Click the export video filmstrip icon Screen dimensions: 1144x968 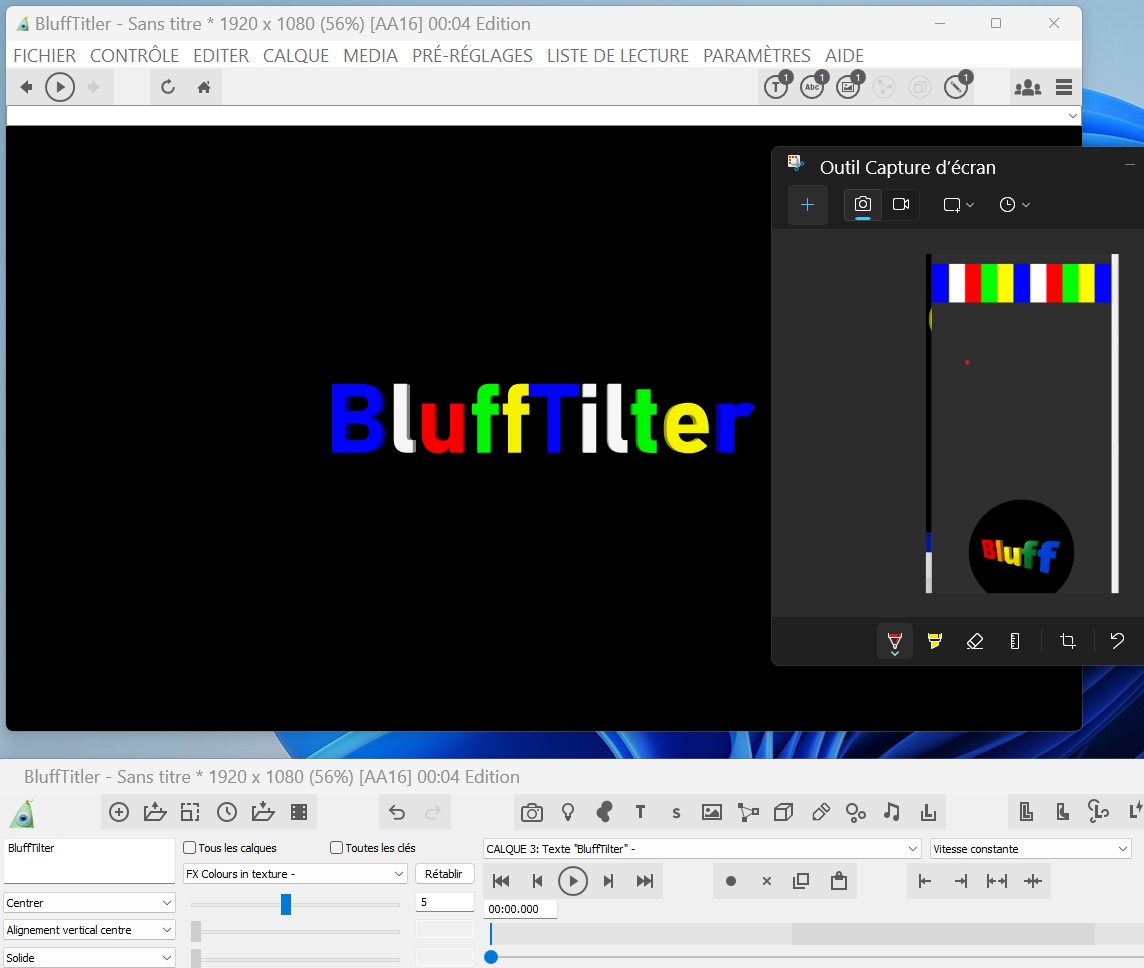pyautogui.click(x=299, y=812)
